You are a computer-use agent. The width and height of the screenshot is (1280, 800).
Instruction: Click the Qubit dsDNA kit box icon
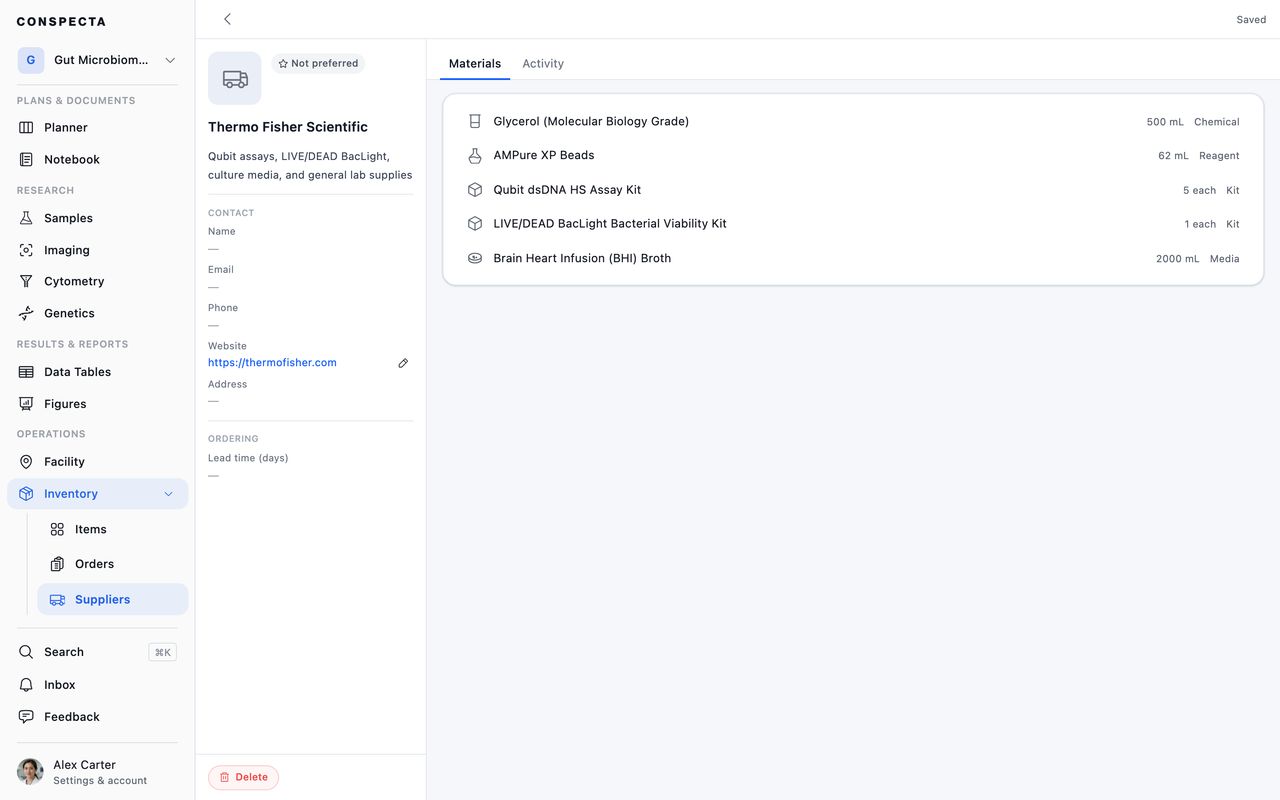click(x=475, y=190)
